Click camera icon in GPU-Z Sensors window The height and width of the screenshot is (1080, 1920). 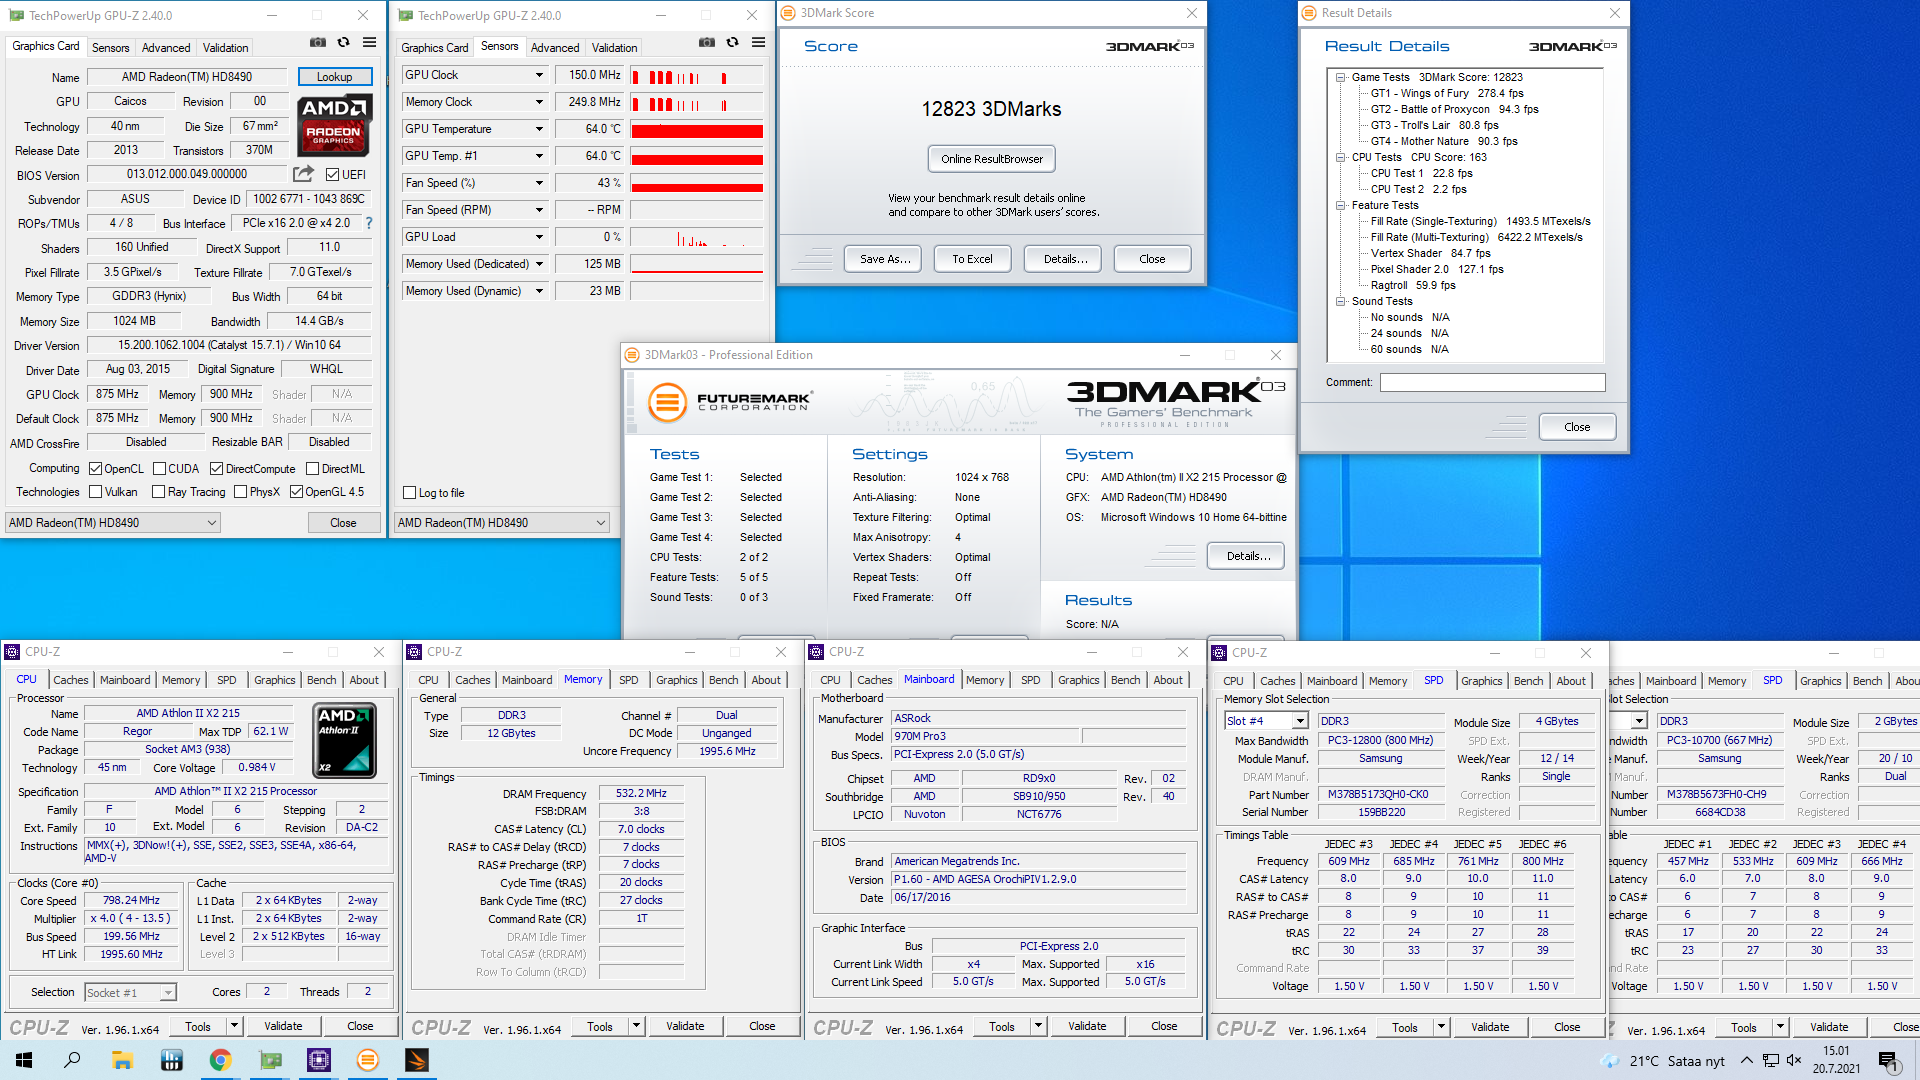[x=706, y=43]
